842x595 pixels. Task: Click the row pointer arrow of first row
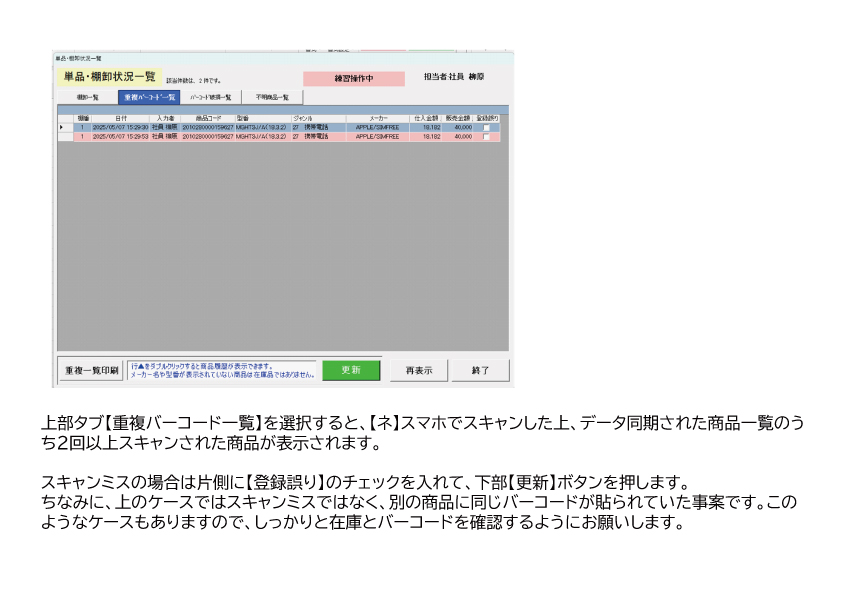click(x=62, y=128)
